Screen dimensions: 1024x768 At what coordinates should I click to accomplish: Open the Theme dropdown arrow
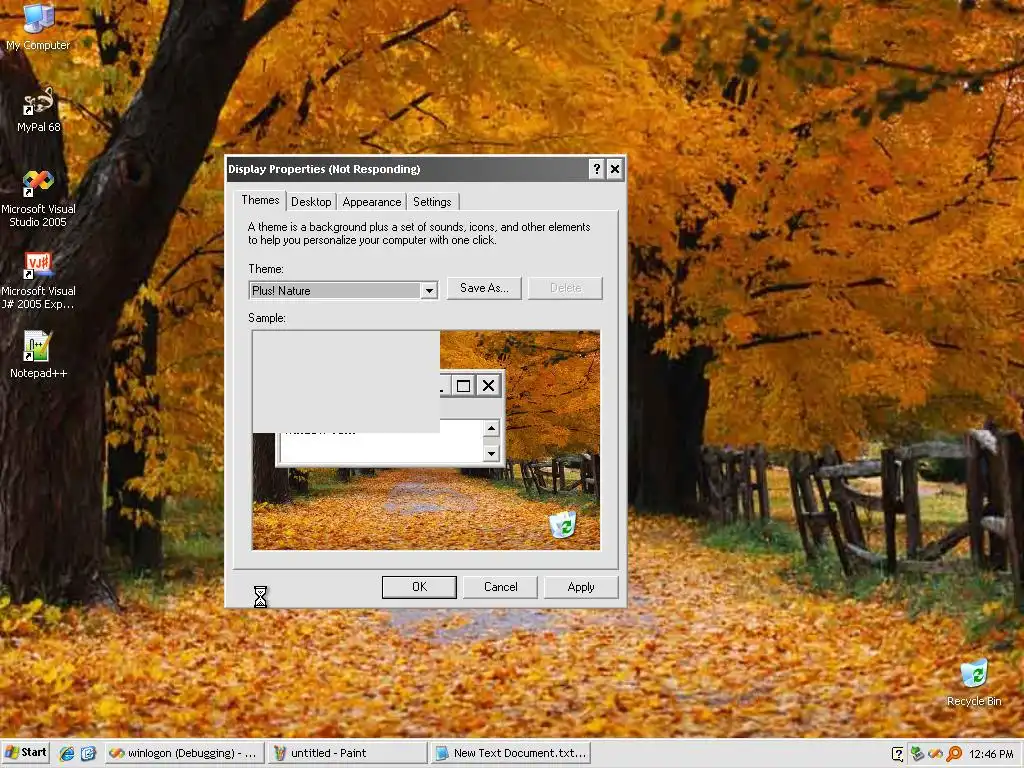pyautogui.click(x=429, y=291)
